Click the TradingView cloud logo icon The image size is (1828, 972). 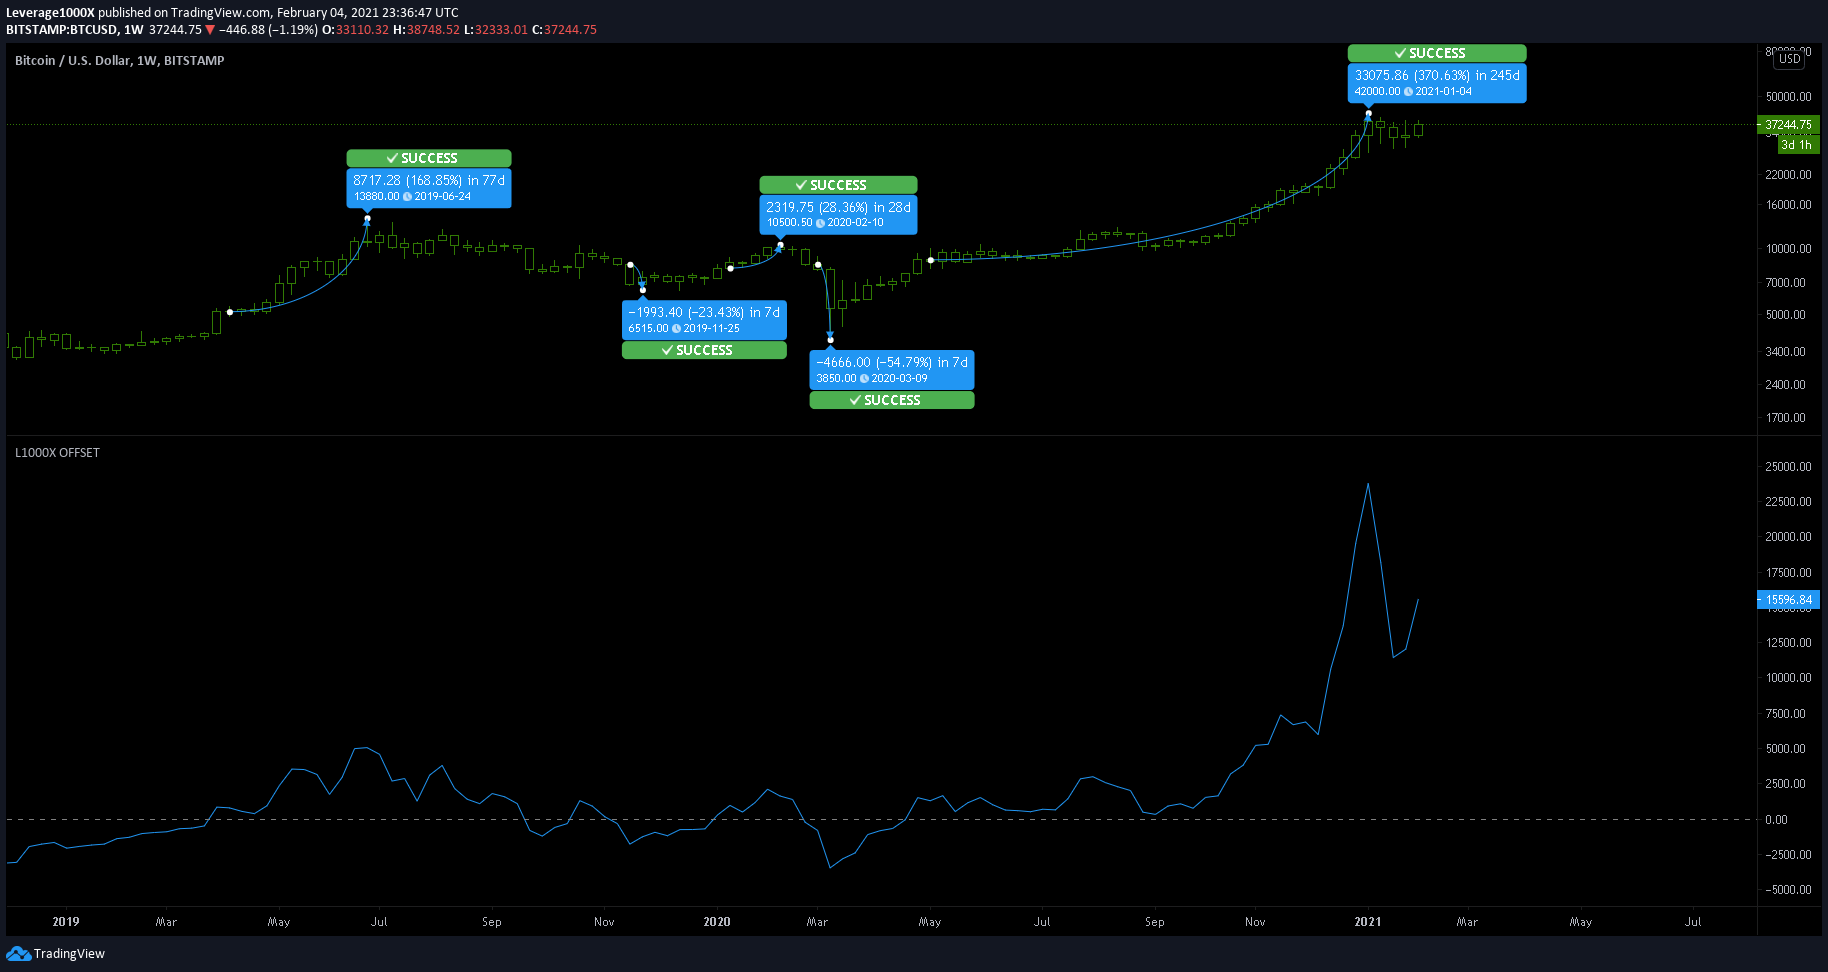pyautogui.click(x=18, y=953)
